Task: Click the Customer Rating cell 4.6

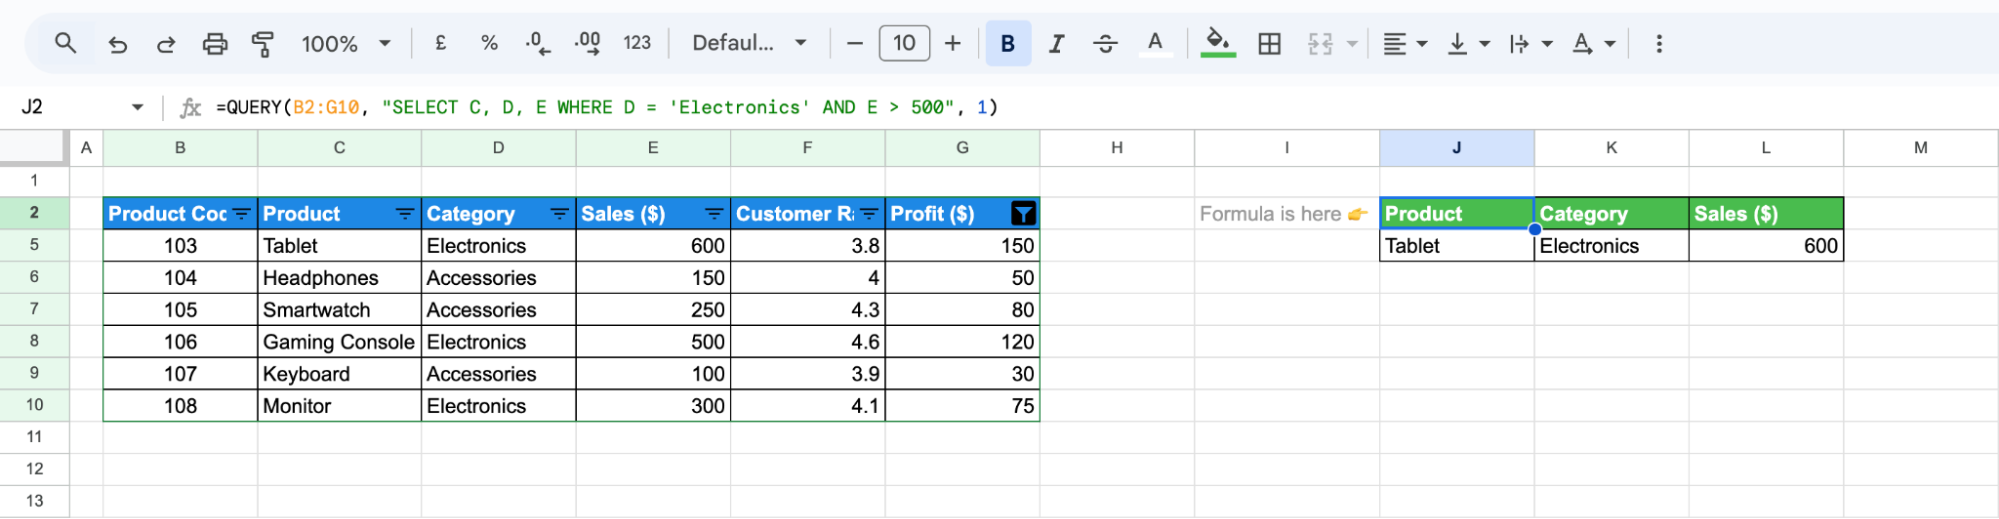Action: point(808,342)
